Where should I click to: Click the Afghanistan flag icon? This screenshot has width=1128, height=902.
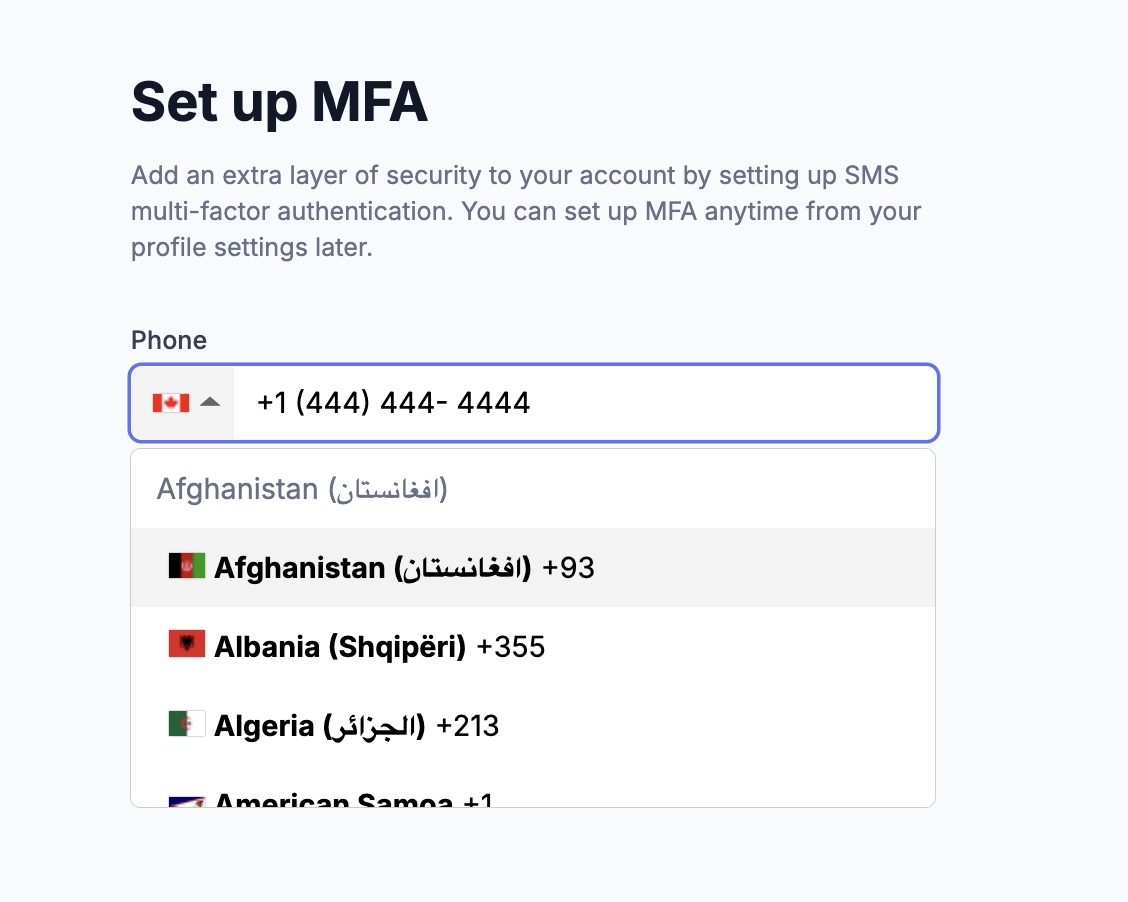[x=187, y=566]
